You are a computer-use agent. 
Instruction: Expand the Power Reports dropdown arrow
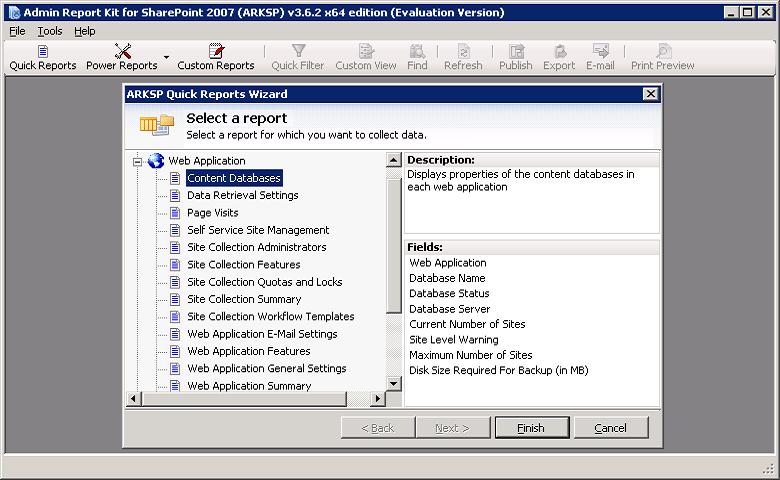pos(166,57)
